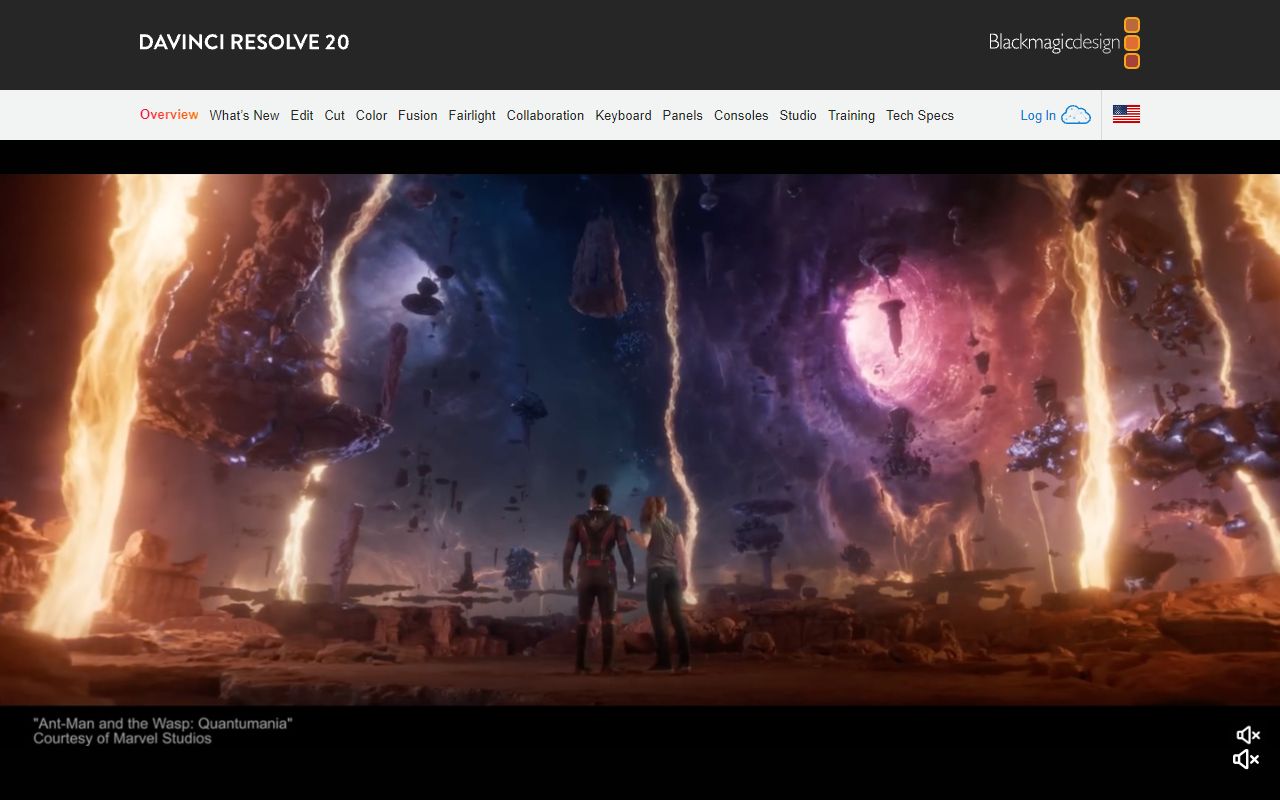Viewport: 1280px width, 800px height.
Task: Open the Panels section
Action: pos(682,115)
